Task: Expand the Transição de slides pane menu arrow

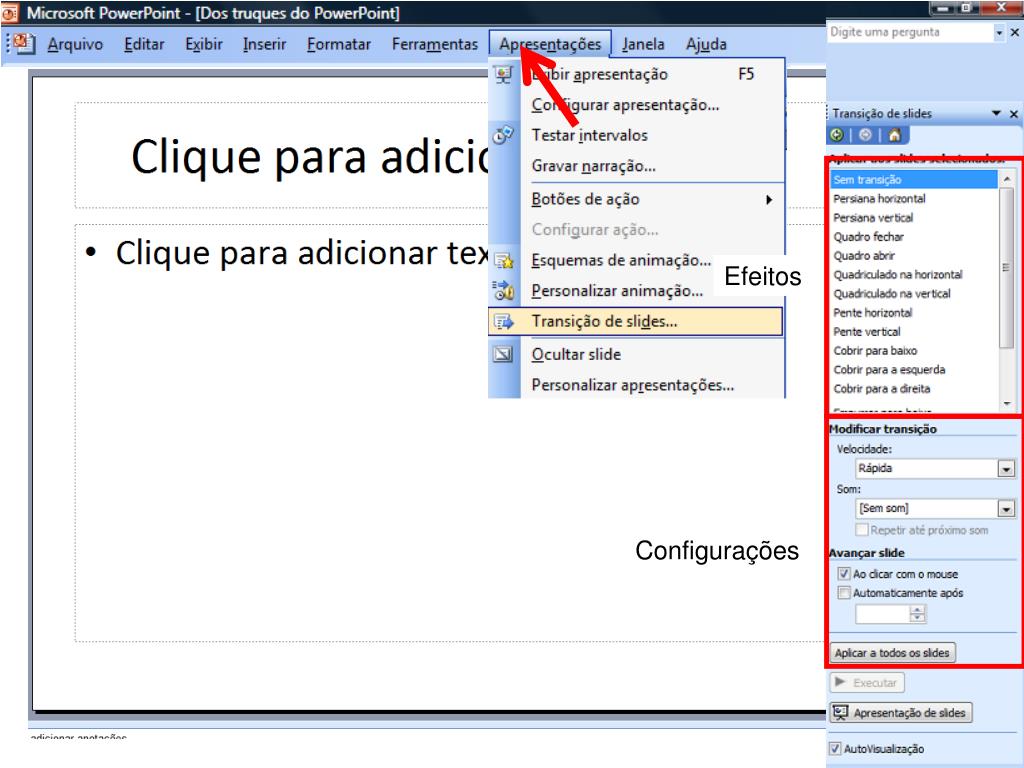Action: pos(997,114)
